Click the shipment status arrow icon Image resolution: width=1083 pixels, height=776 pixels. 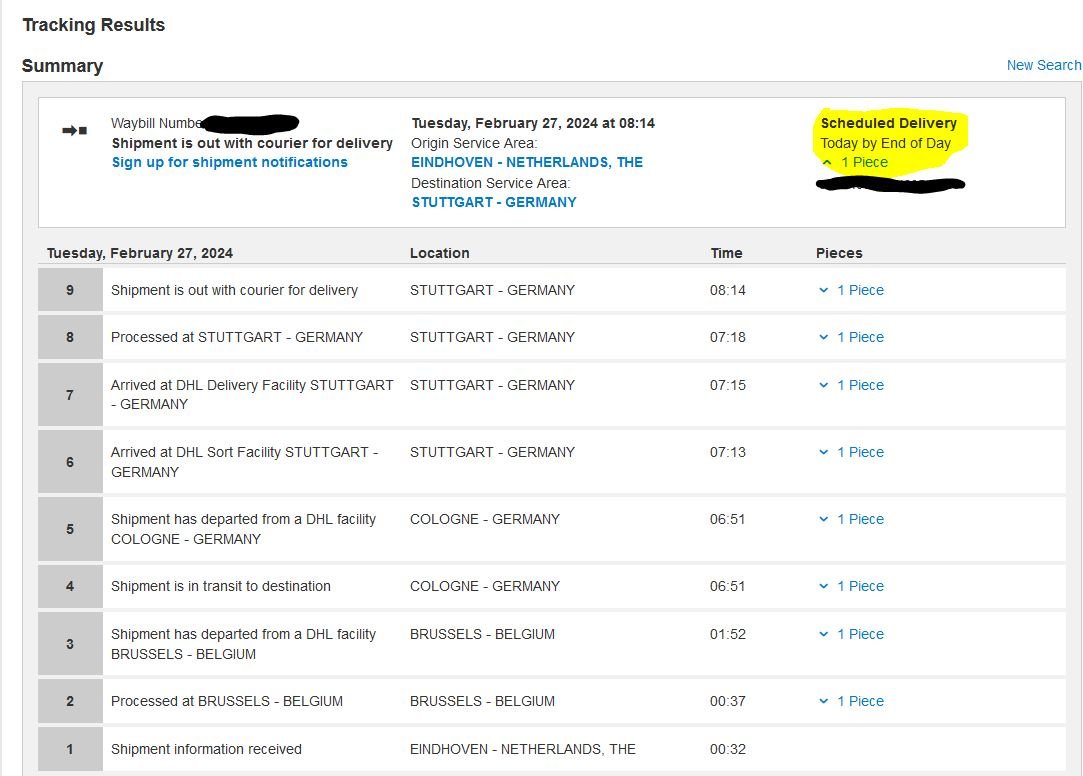(x=75, y=130)
